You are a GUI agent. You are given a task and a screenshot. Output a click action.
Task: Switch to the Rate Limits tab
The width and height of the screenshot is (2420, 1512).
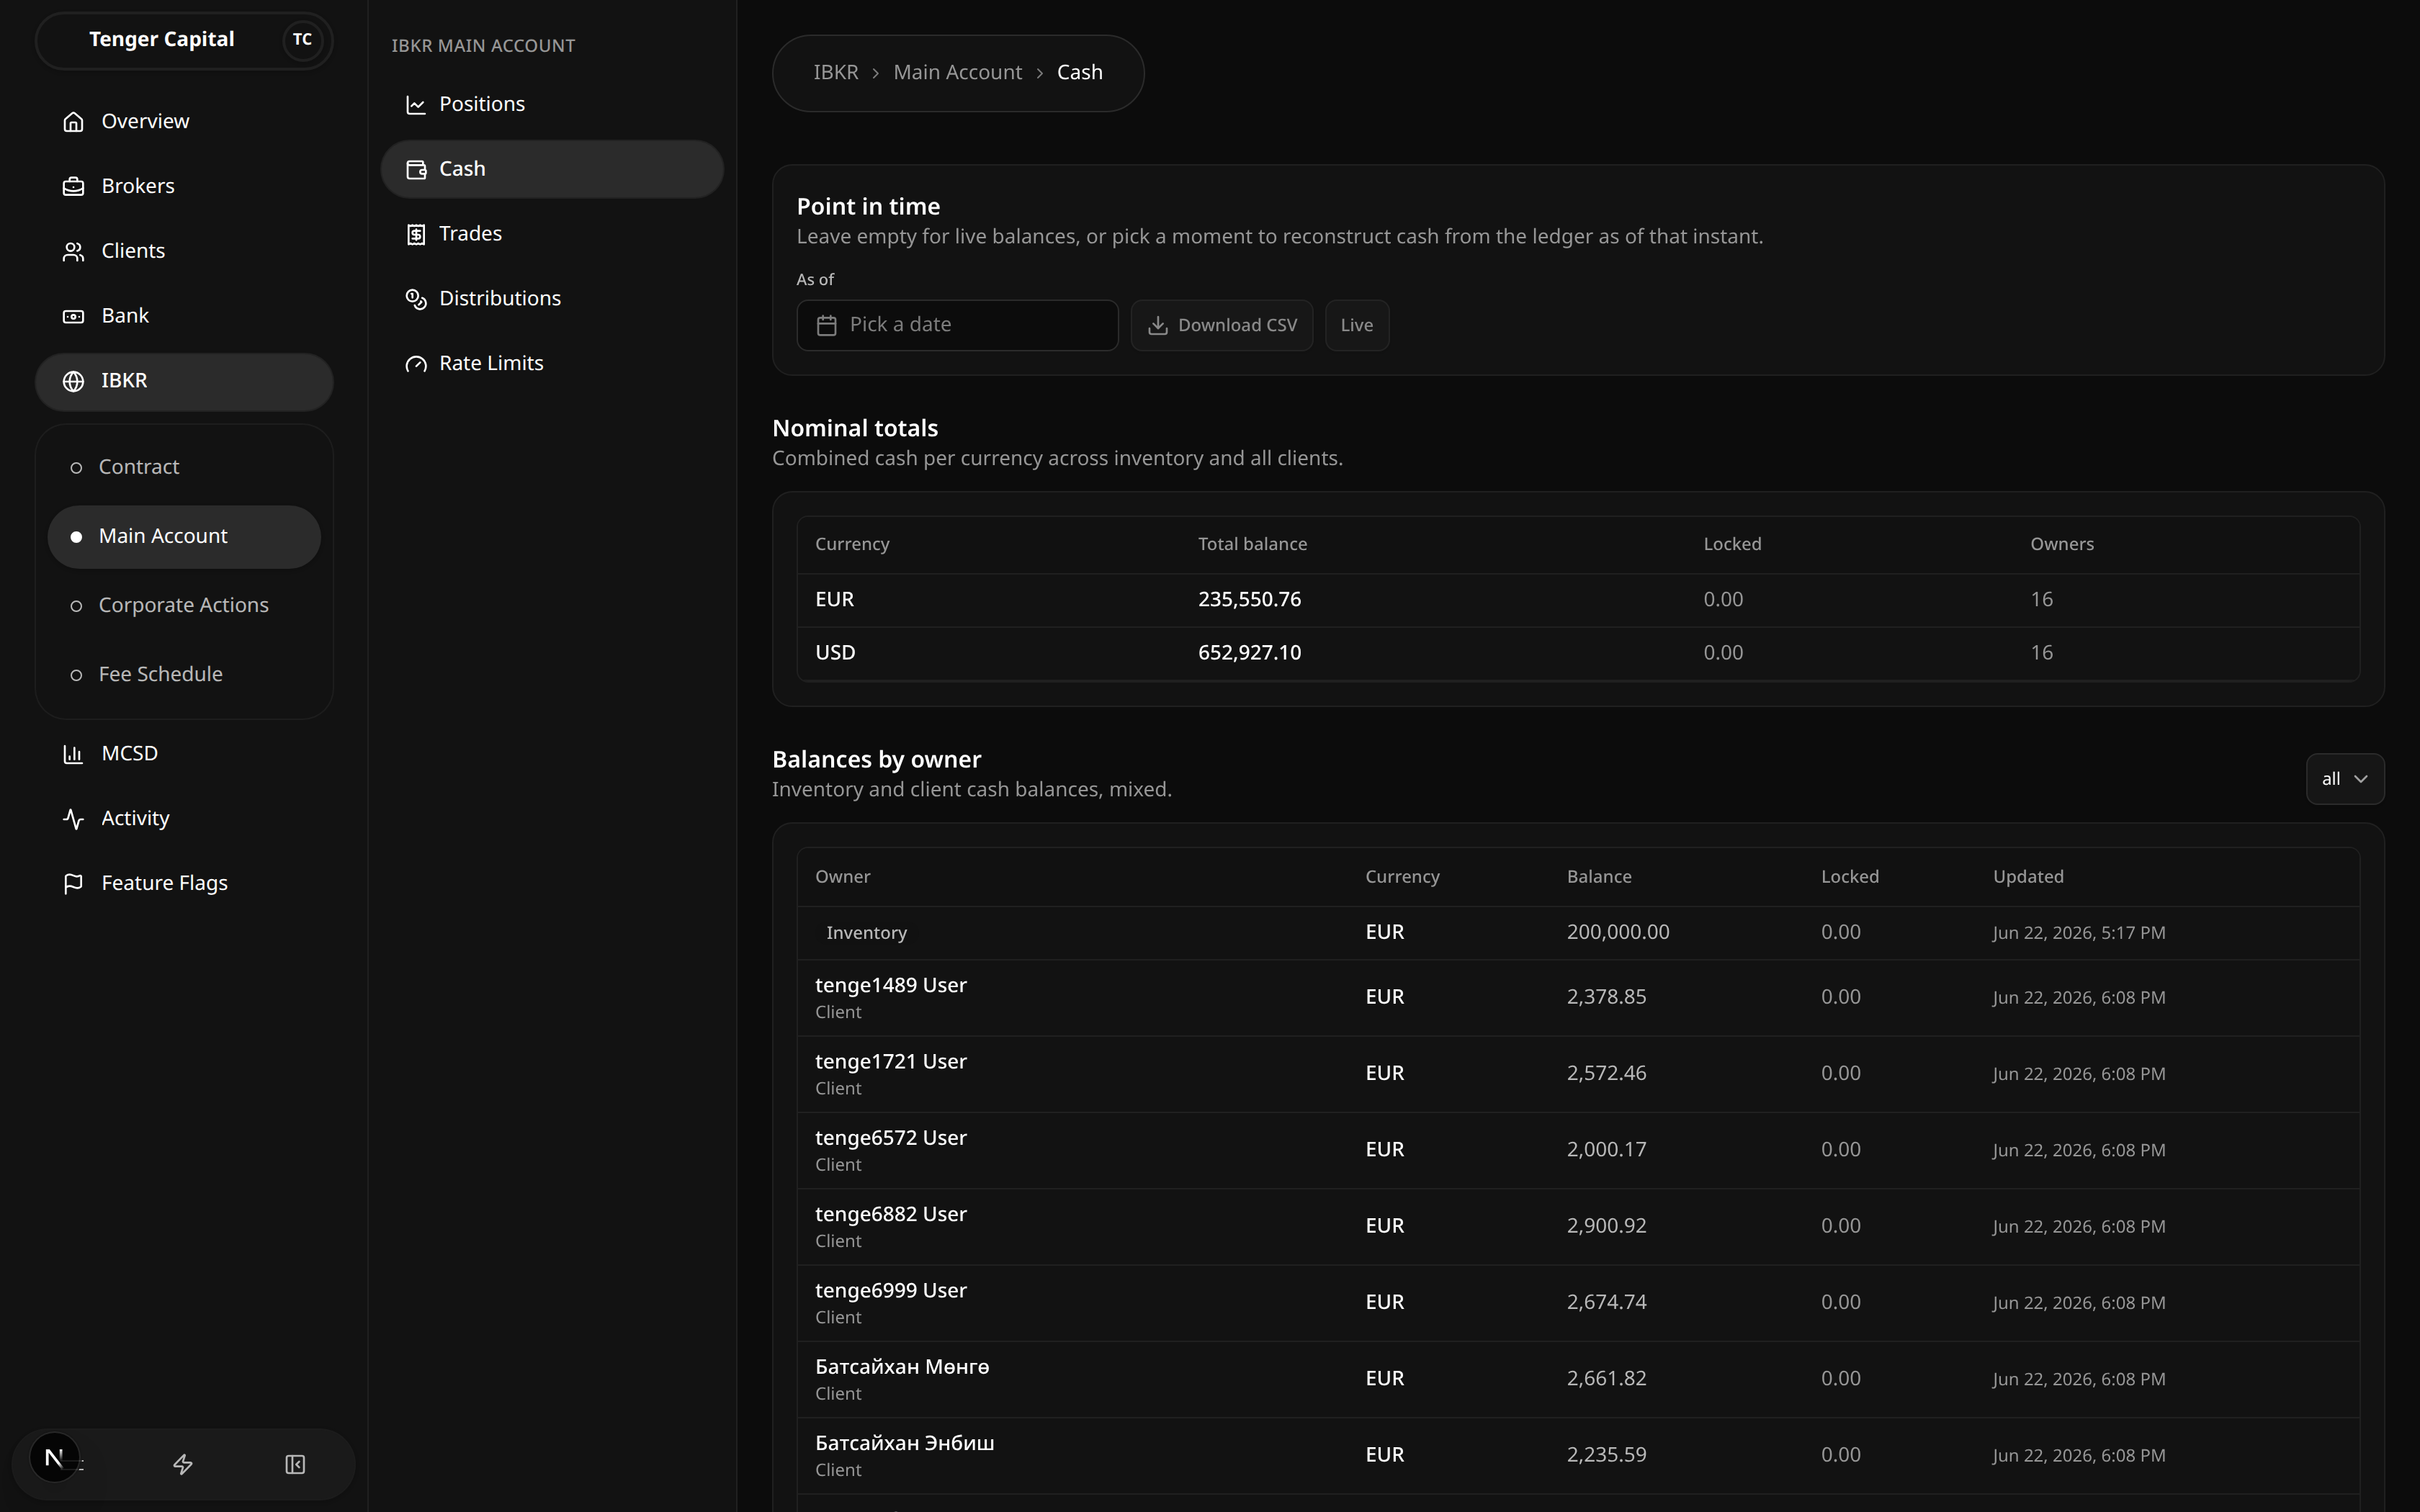(x=552, y=364)
